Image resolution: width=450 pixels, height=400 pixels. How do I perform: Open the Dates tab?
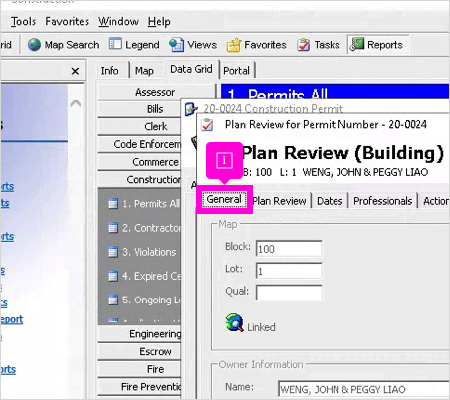pos(330,201)
